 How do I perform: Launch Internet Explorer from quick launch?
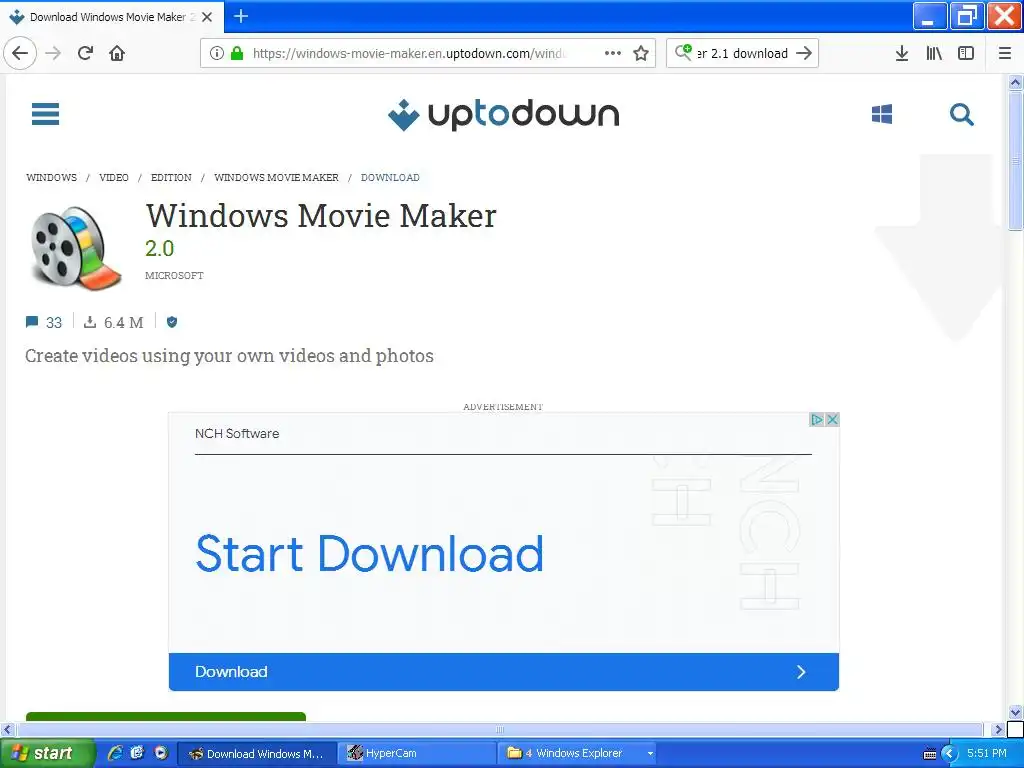115,753
